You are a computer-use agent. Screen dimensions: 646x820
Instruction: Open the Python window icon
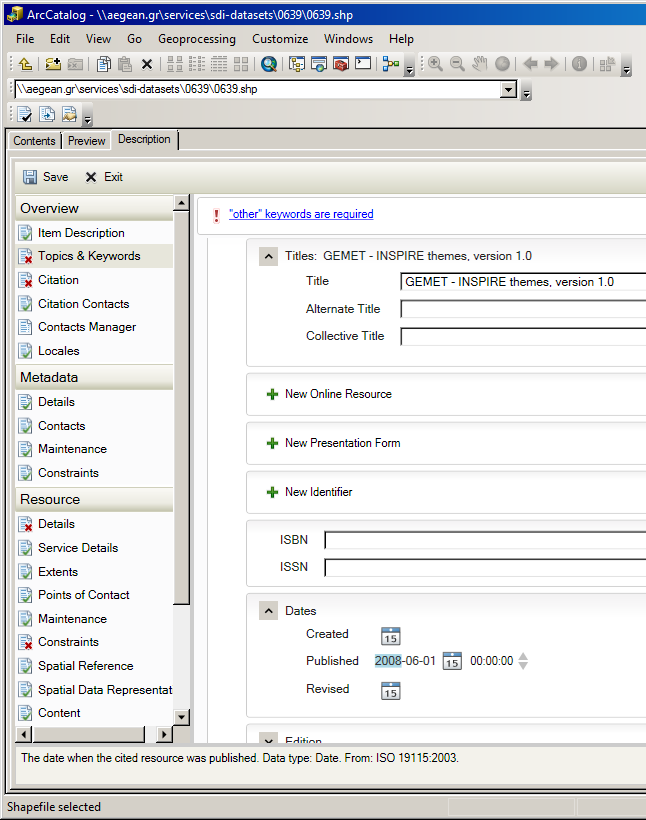(363, 64)
